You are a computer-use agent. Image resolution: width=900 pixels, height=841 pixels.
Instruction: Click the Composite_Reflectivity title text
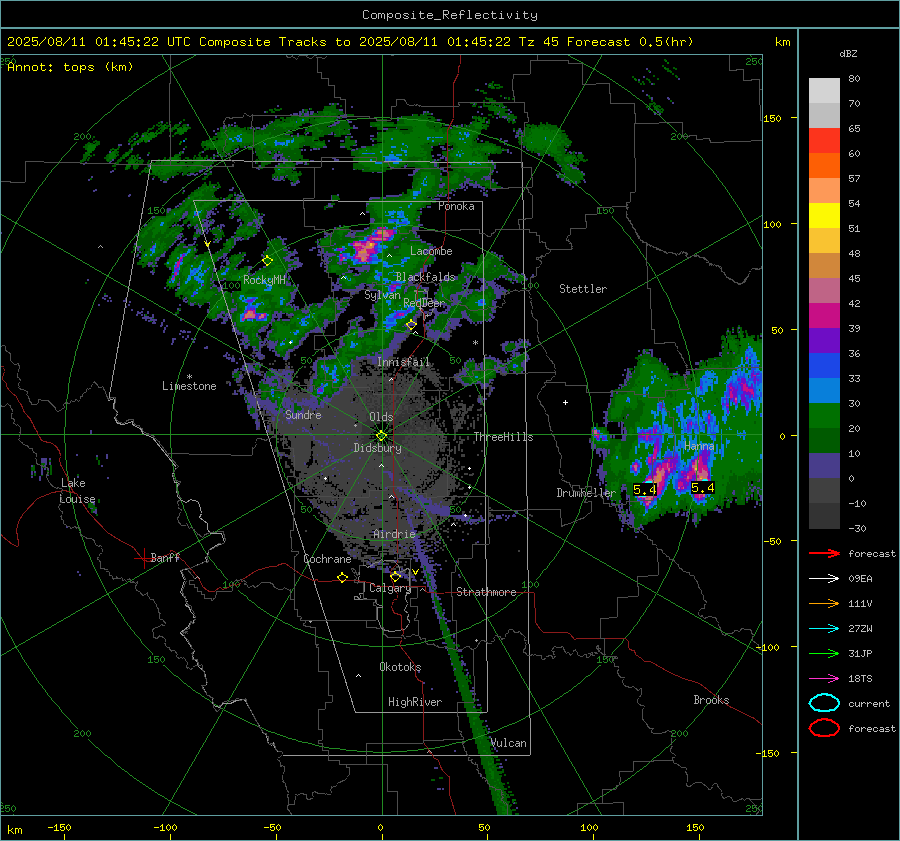pos(449,15)
